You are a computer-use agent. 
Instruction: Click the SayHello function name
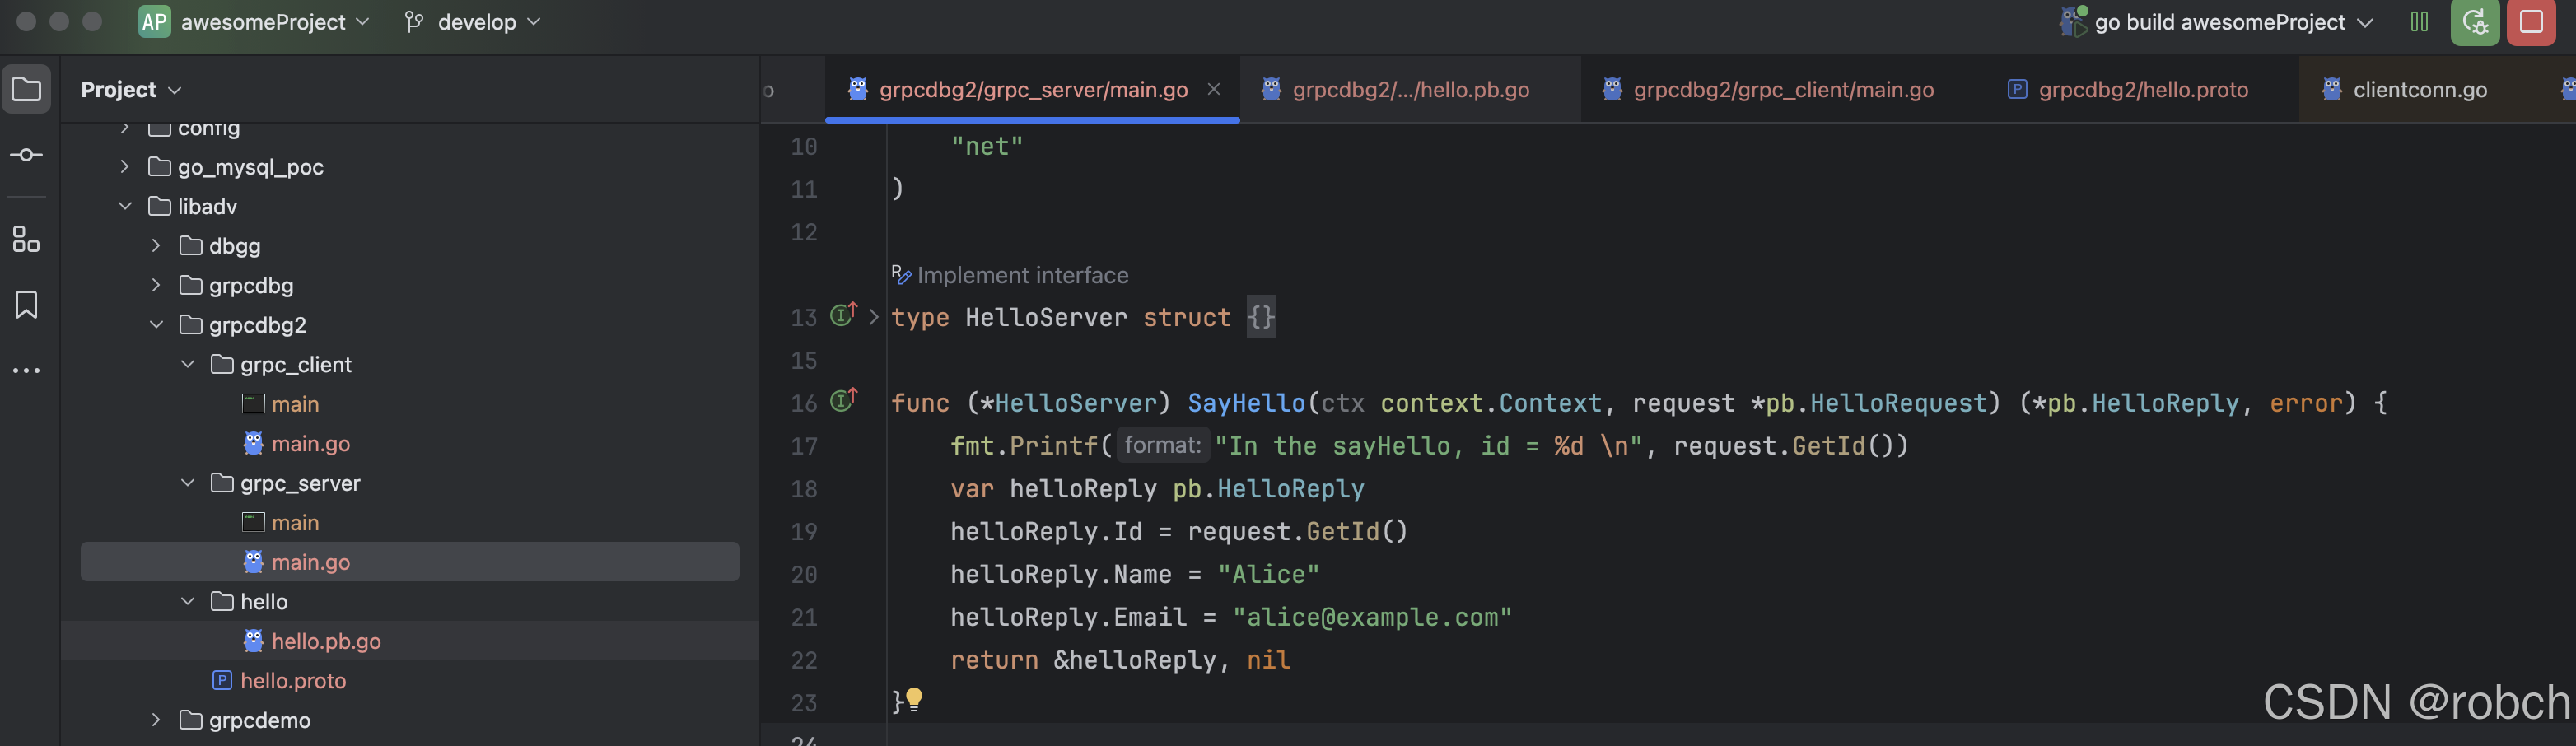[x=1246, y=403]
